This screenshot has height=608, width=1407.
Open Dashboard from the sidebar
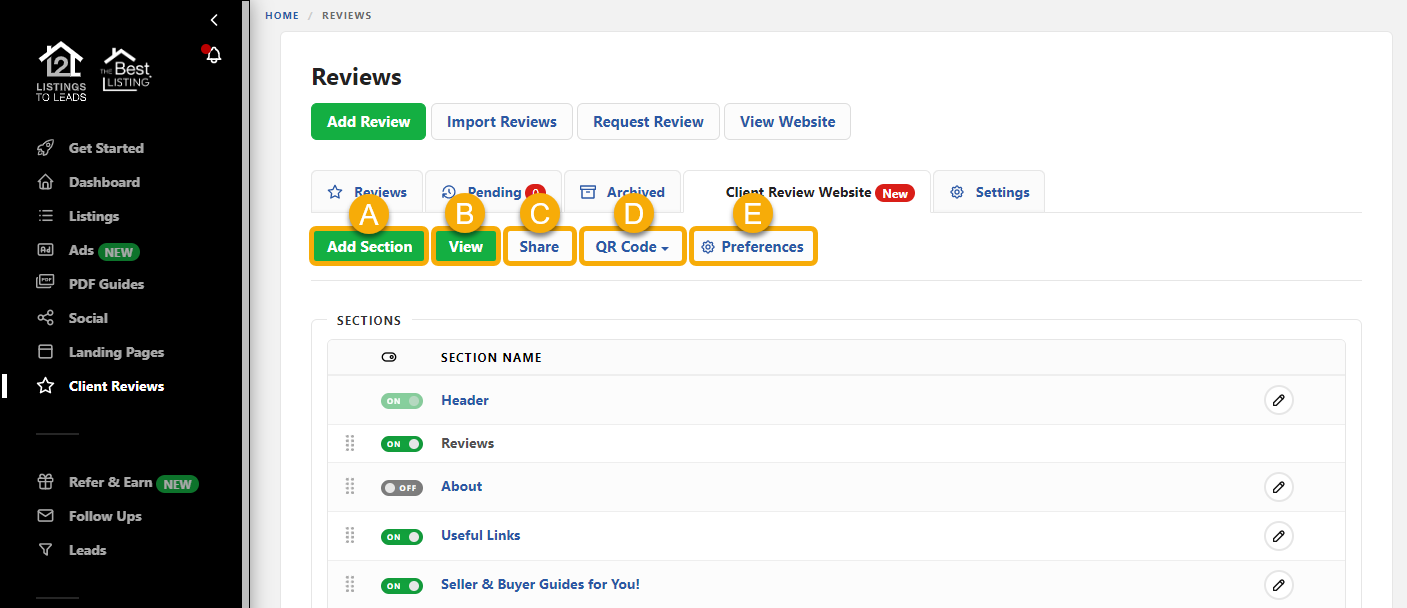pyautogui.click(x=103, y=181)
